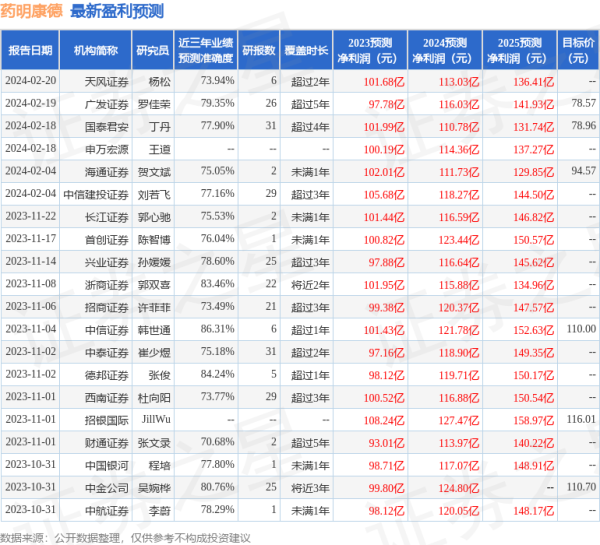Select the 2023预测净利润 column header

pyautogui.click(x=370, y=50)
